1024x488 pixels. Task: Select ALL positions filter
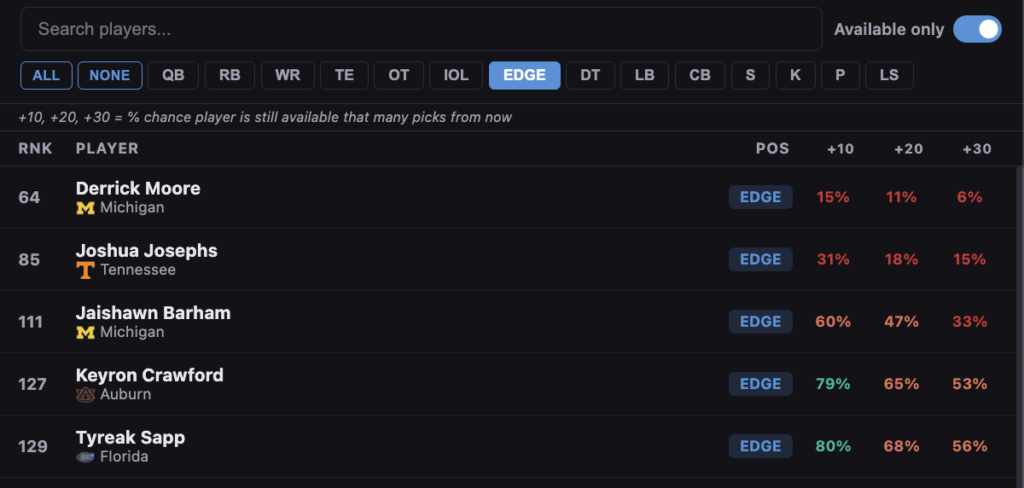click(x=46, y=75)
